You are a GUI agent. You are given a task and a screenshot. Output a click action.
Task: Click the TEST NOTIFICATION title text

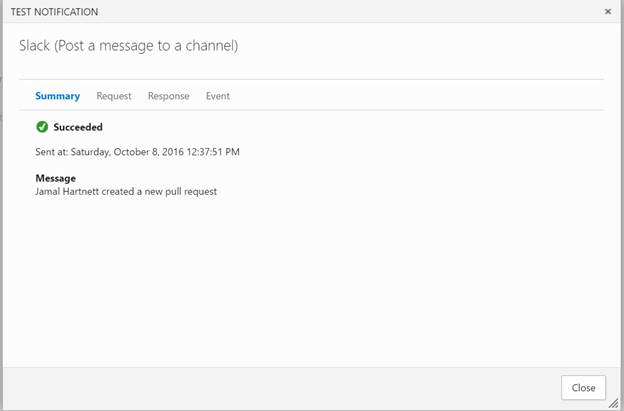pyautogui.click(x=54, y=11)
